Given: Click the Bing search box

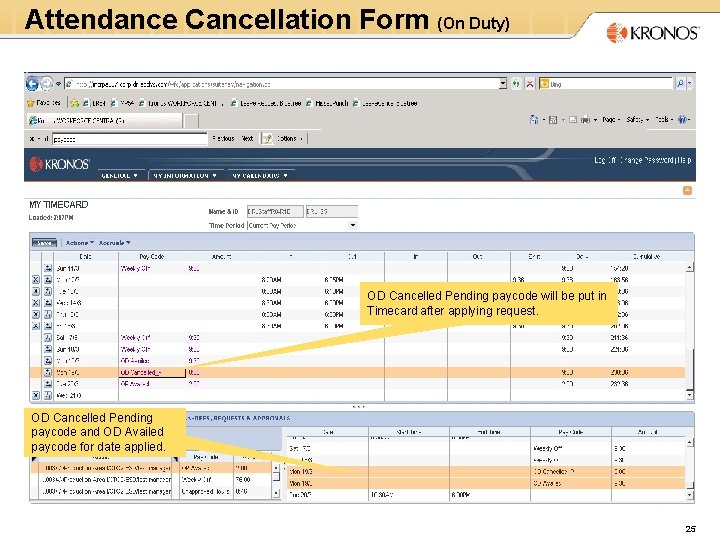Looking at the screenshot, I should (606, 84).
